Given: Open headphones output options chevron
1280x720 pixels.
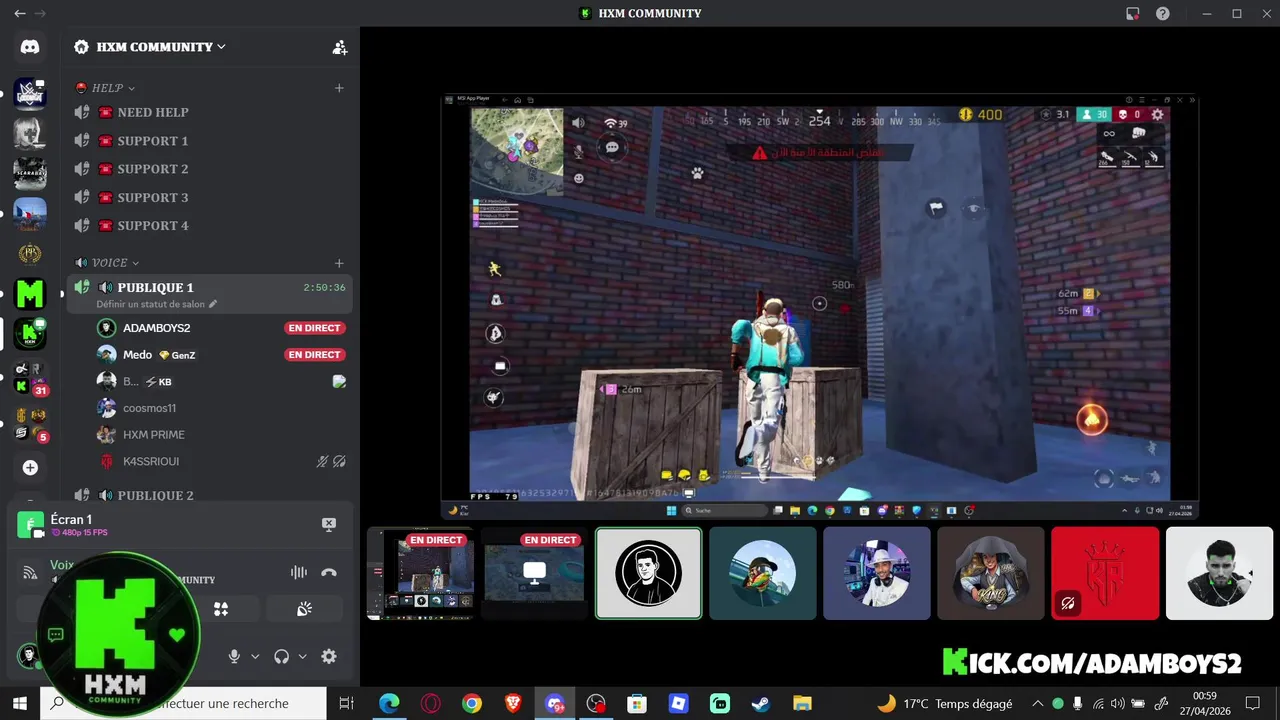Looking at the screenshot, I should click(302, 657).
